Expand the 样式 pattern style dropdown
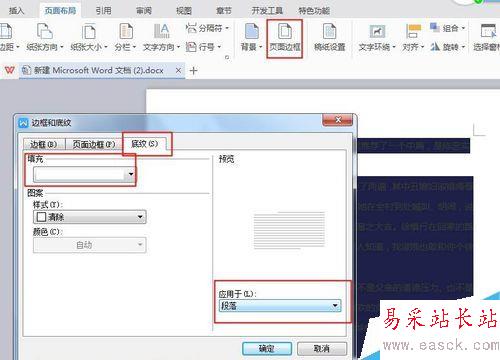Viewport: 500px width, 360px height. [140, 217]
